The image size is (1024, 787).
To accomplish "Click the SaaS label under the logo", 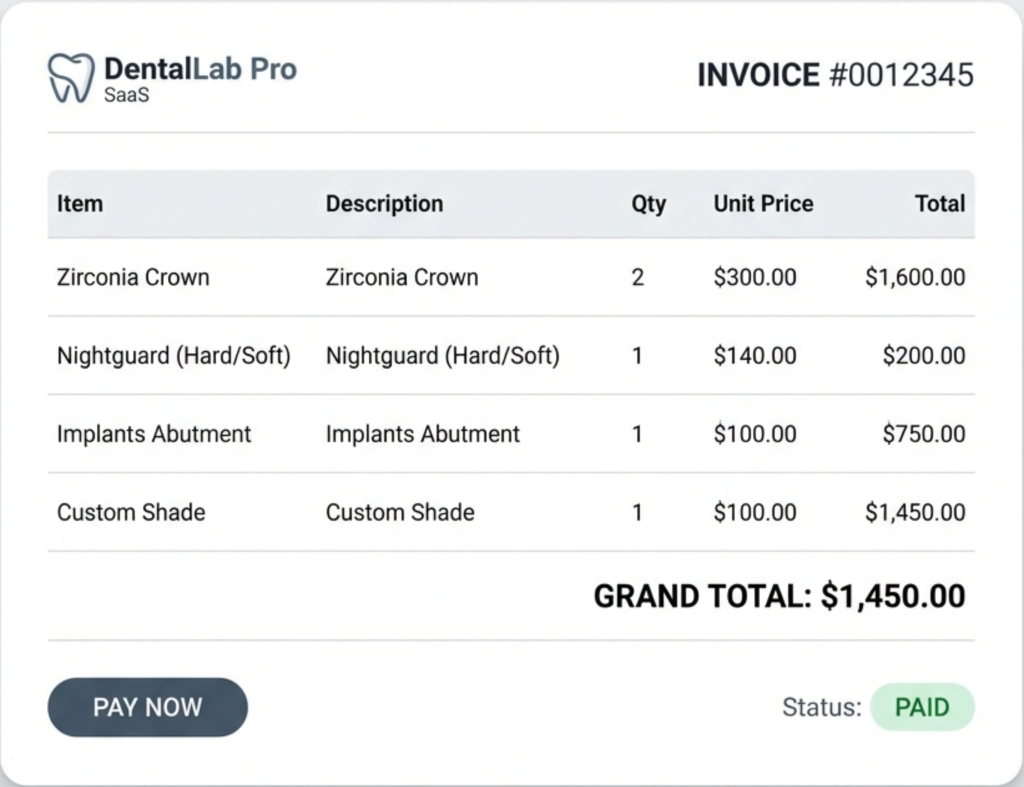I will [128, 95].
